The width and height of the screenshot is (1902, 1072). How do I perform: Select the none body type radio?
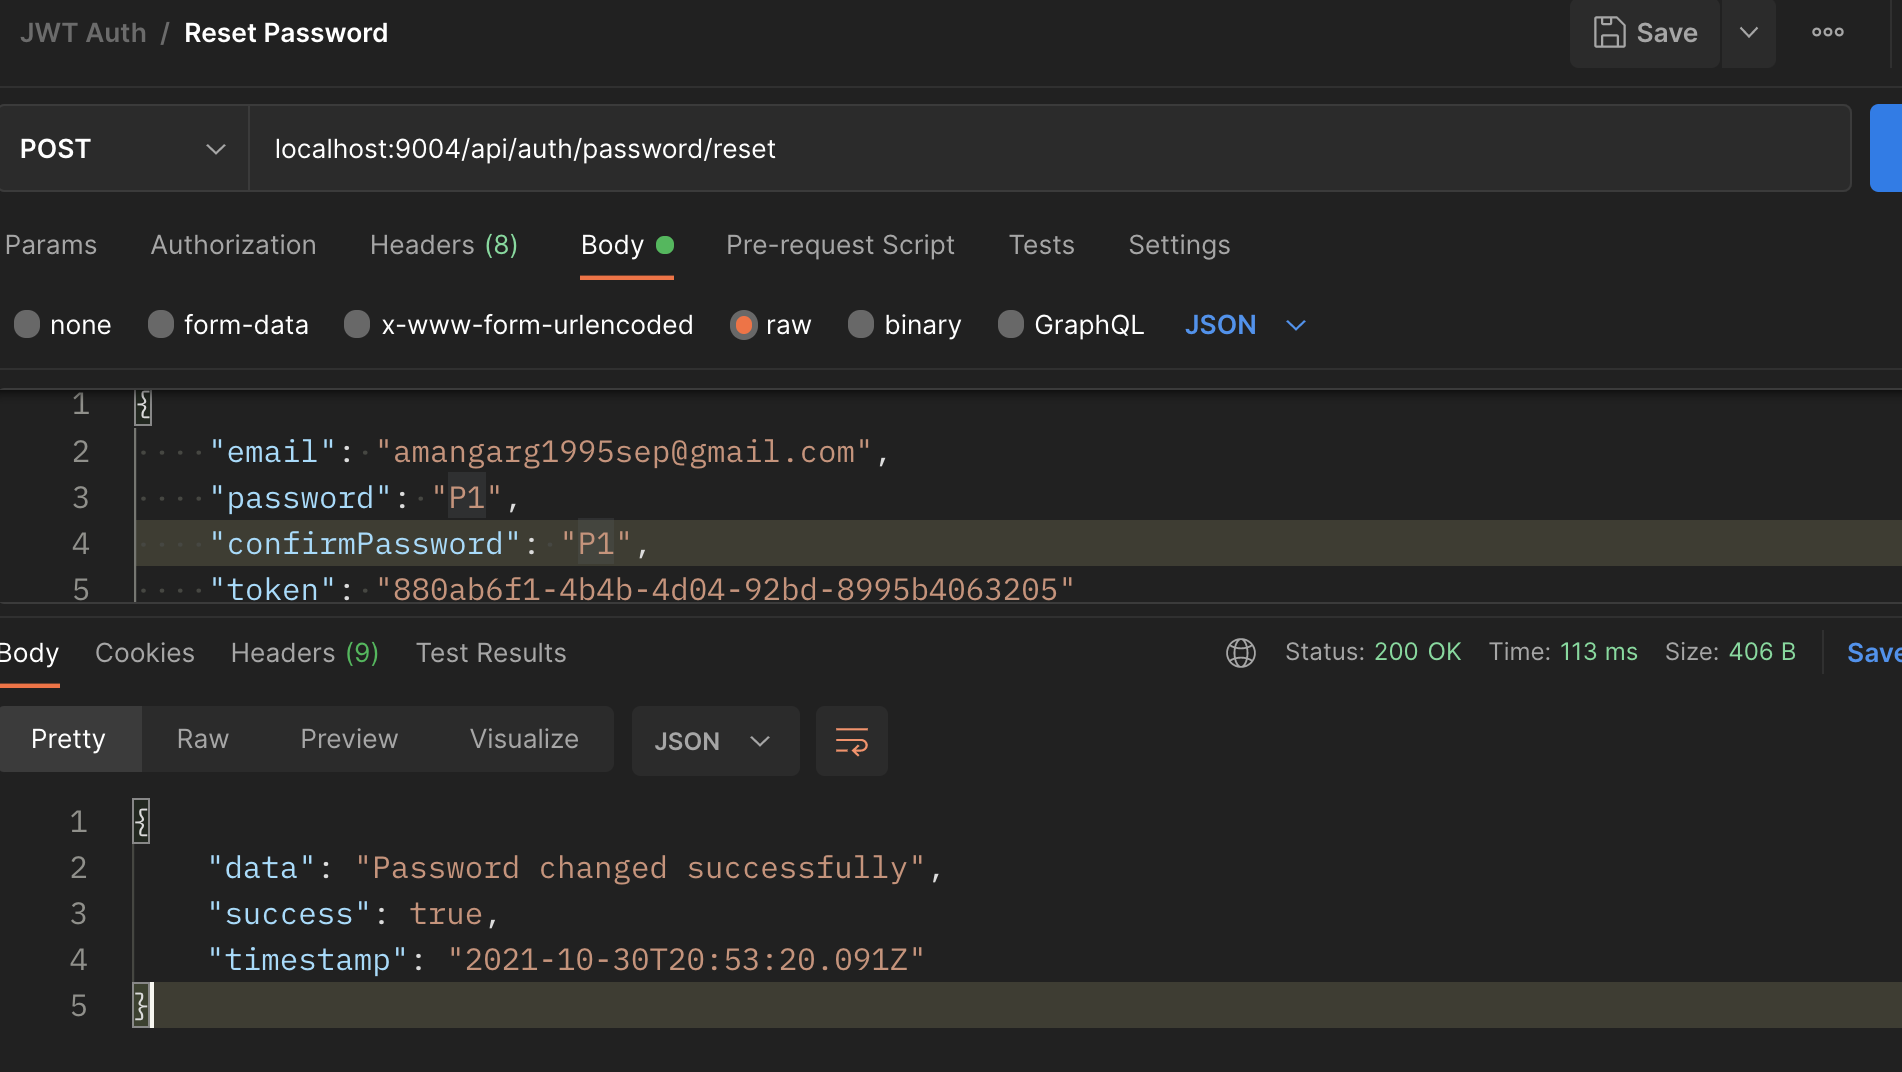pos(27,325)
